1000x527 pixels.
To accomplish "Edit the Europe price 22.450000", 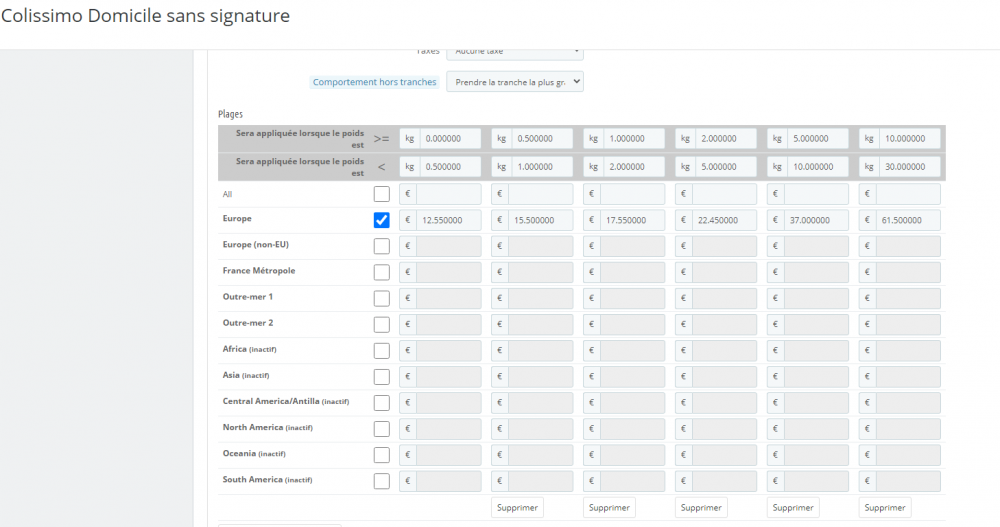I will pyautogui.click(x=724, y=220).
